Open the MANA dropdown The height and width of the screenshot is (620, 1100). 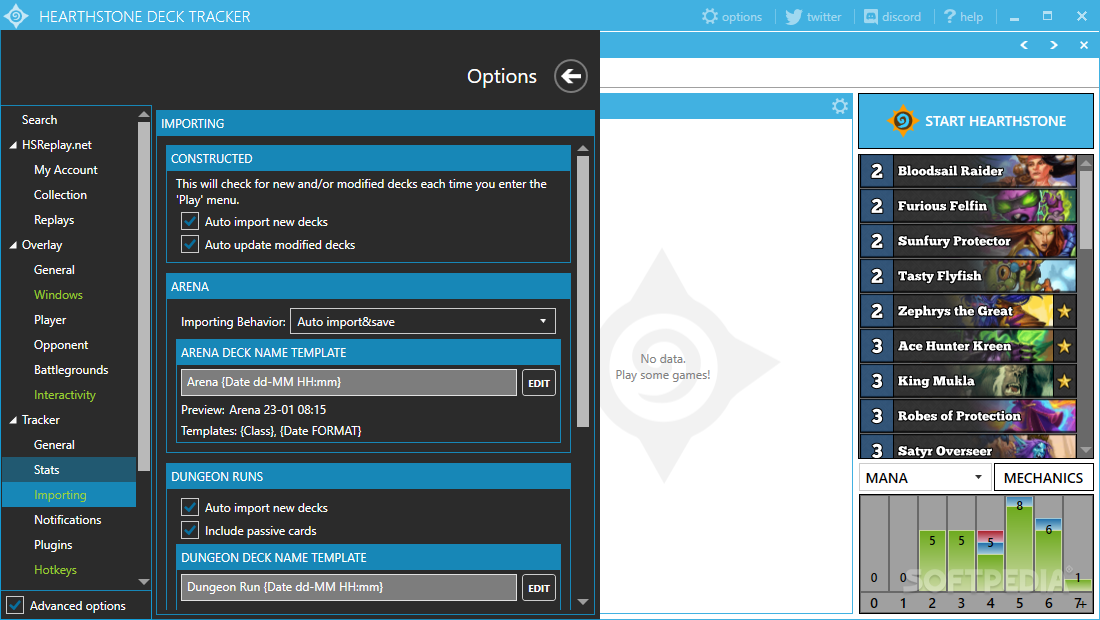tap(924, 478)
